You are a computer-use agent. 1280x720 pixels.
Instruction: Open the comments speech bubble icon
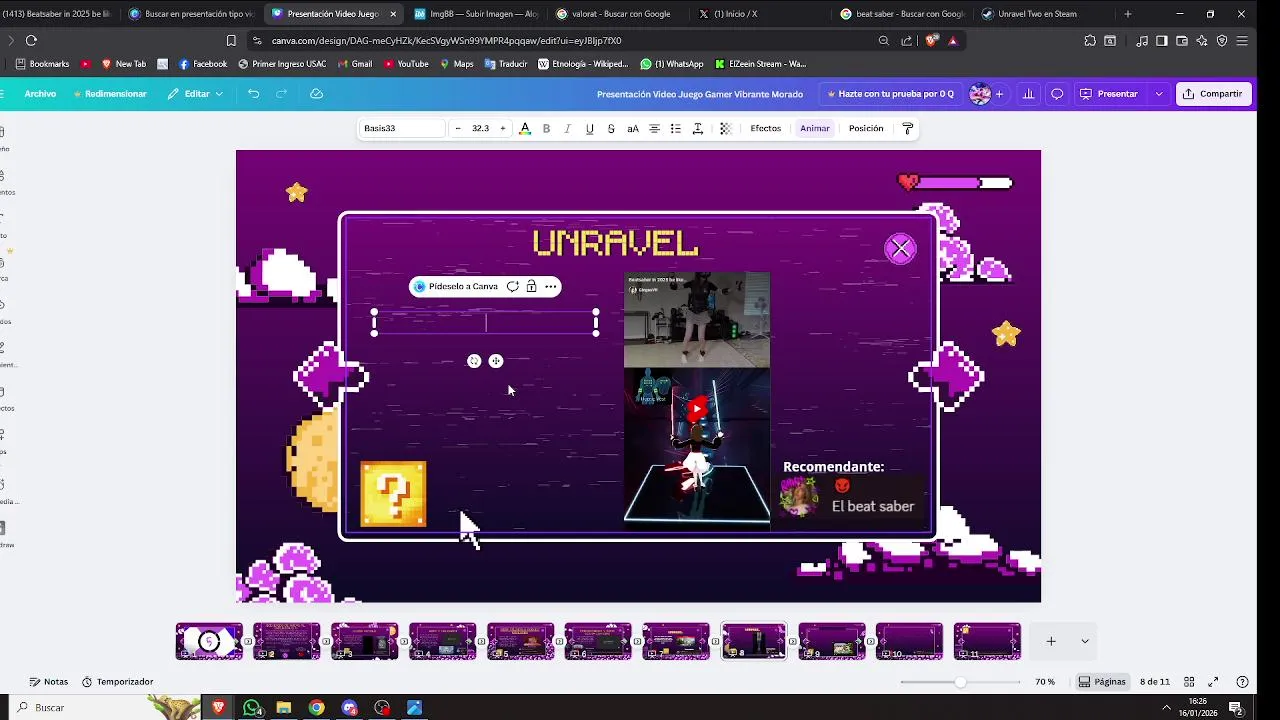[1057, 94]
